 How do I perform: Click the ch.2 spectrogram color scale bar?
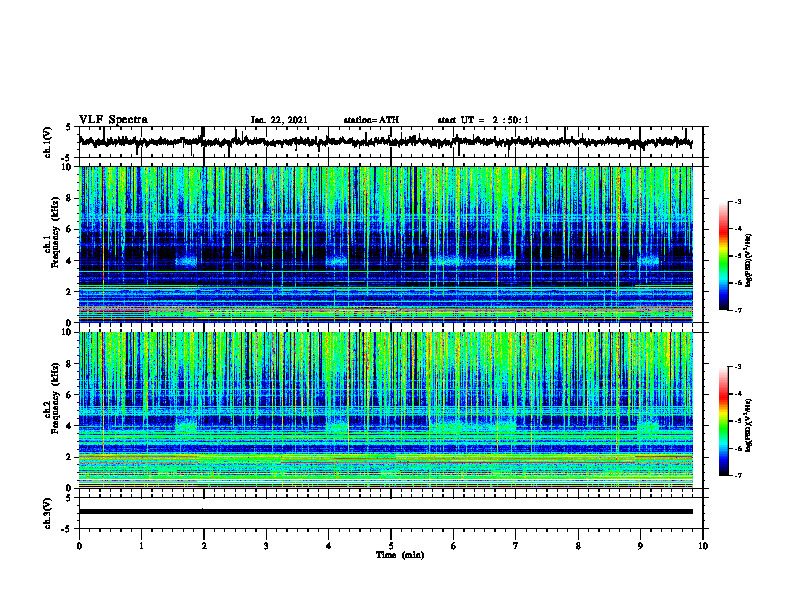(724, 421)
